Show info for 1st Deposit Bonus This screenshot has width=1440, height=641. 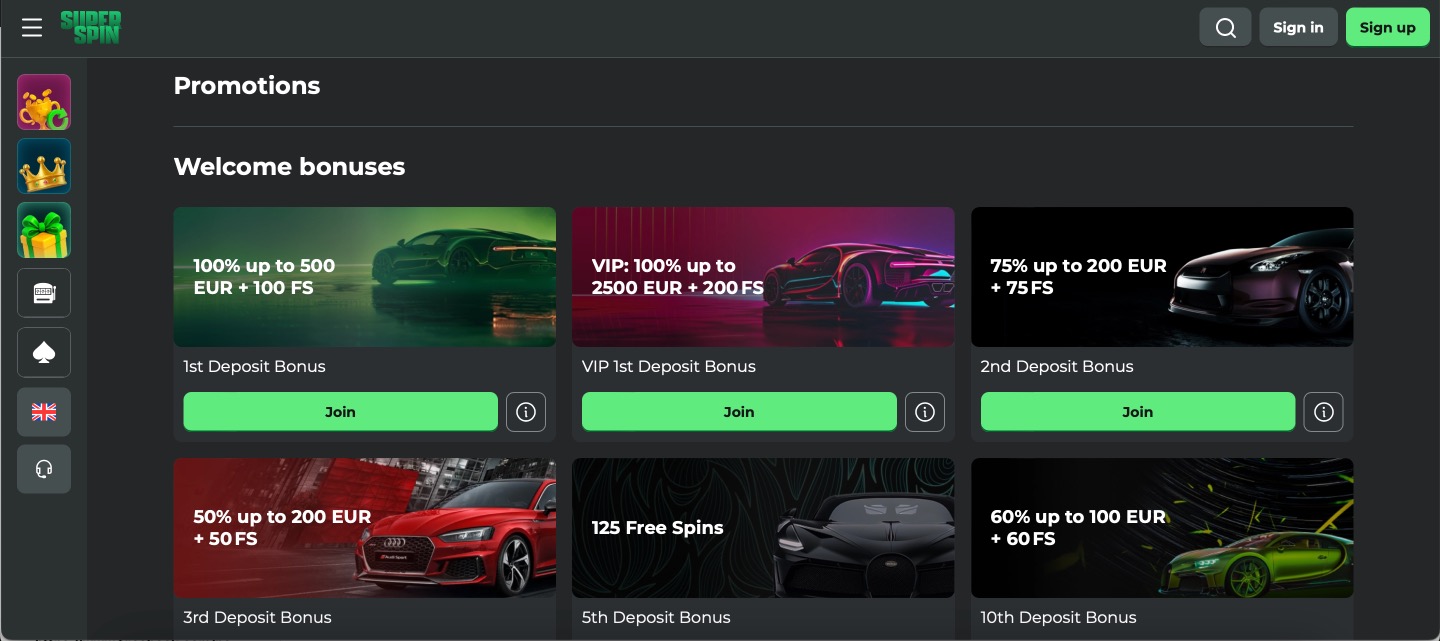[526, 412]
